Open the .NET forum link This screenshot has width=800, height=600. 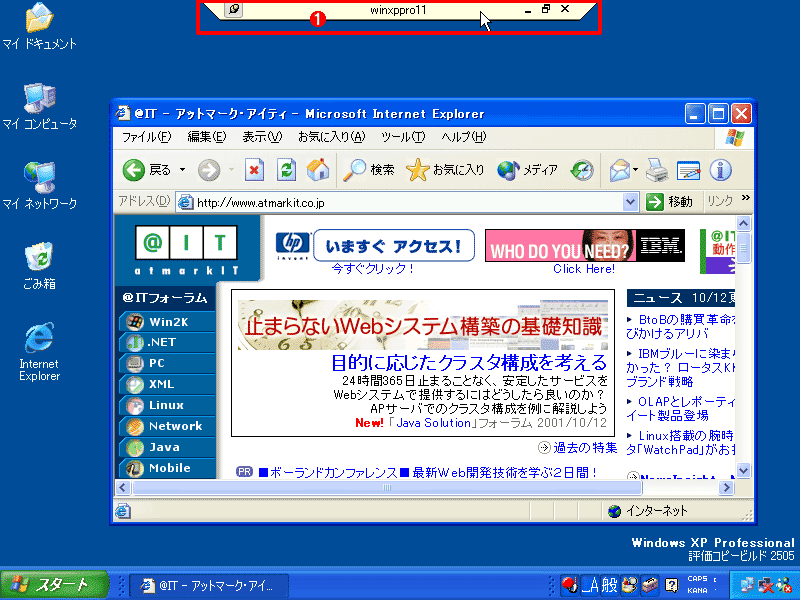point(167,342)
